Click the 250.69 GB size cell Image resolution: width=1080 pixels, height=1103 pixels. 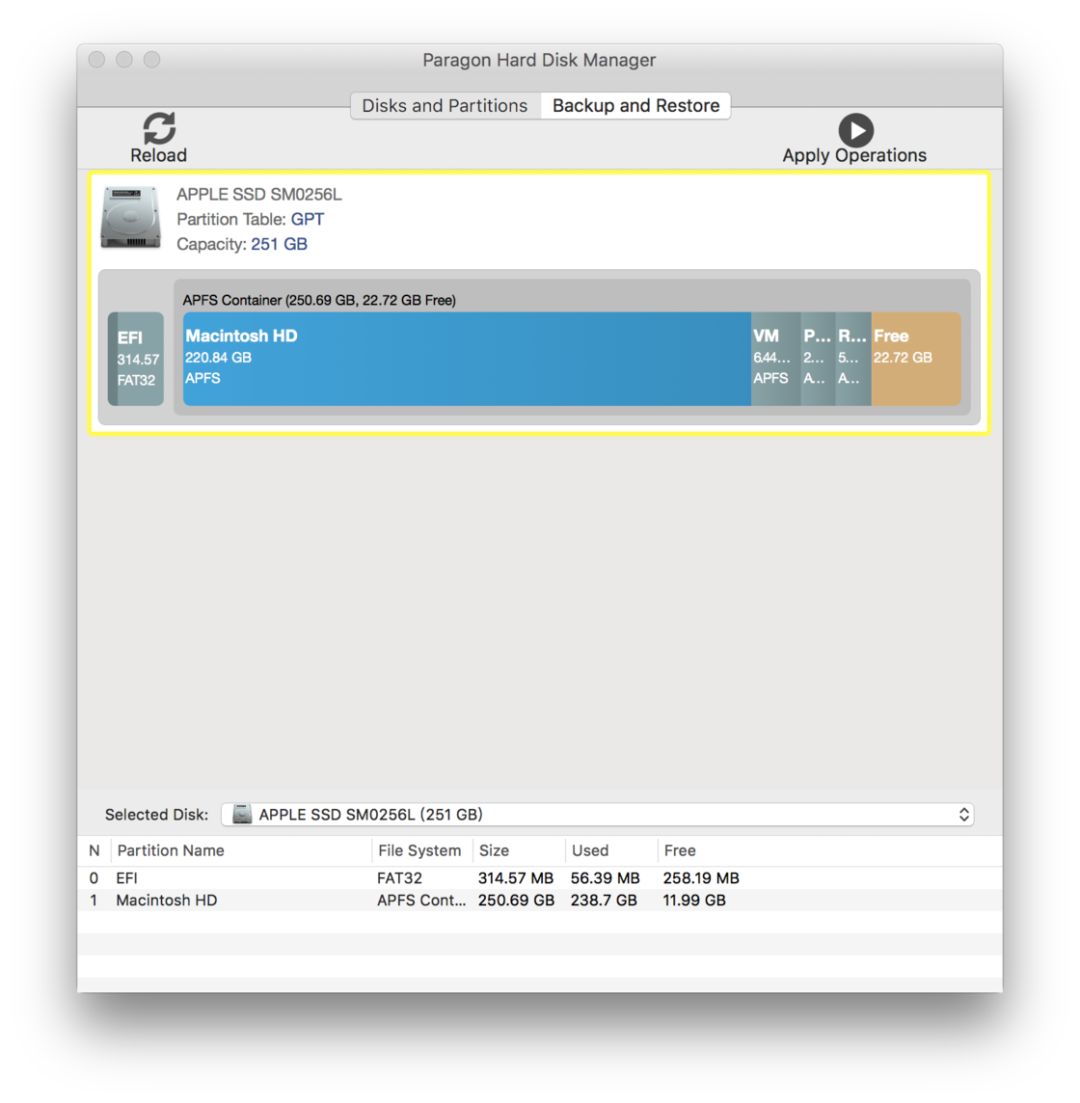point(516,900)
